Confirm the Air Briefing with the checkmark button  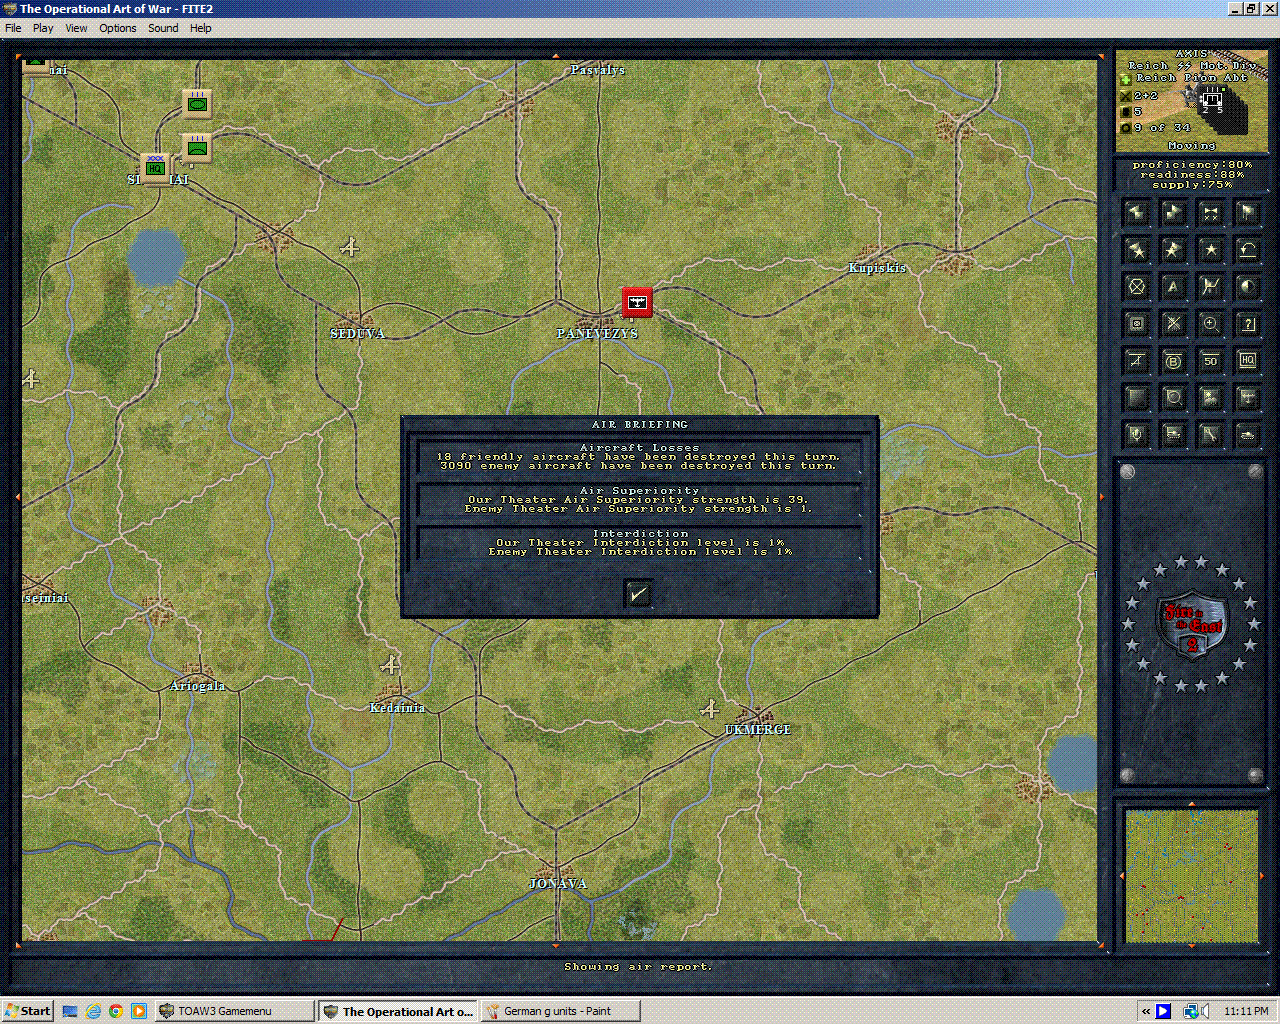(x=638, y=594)
